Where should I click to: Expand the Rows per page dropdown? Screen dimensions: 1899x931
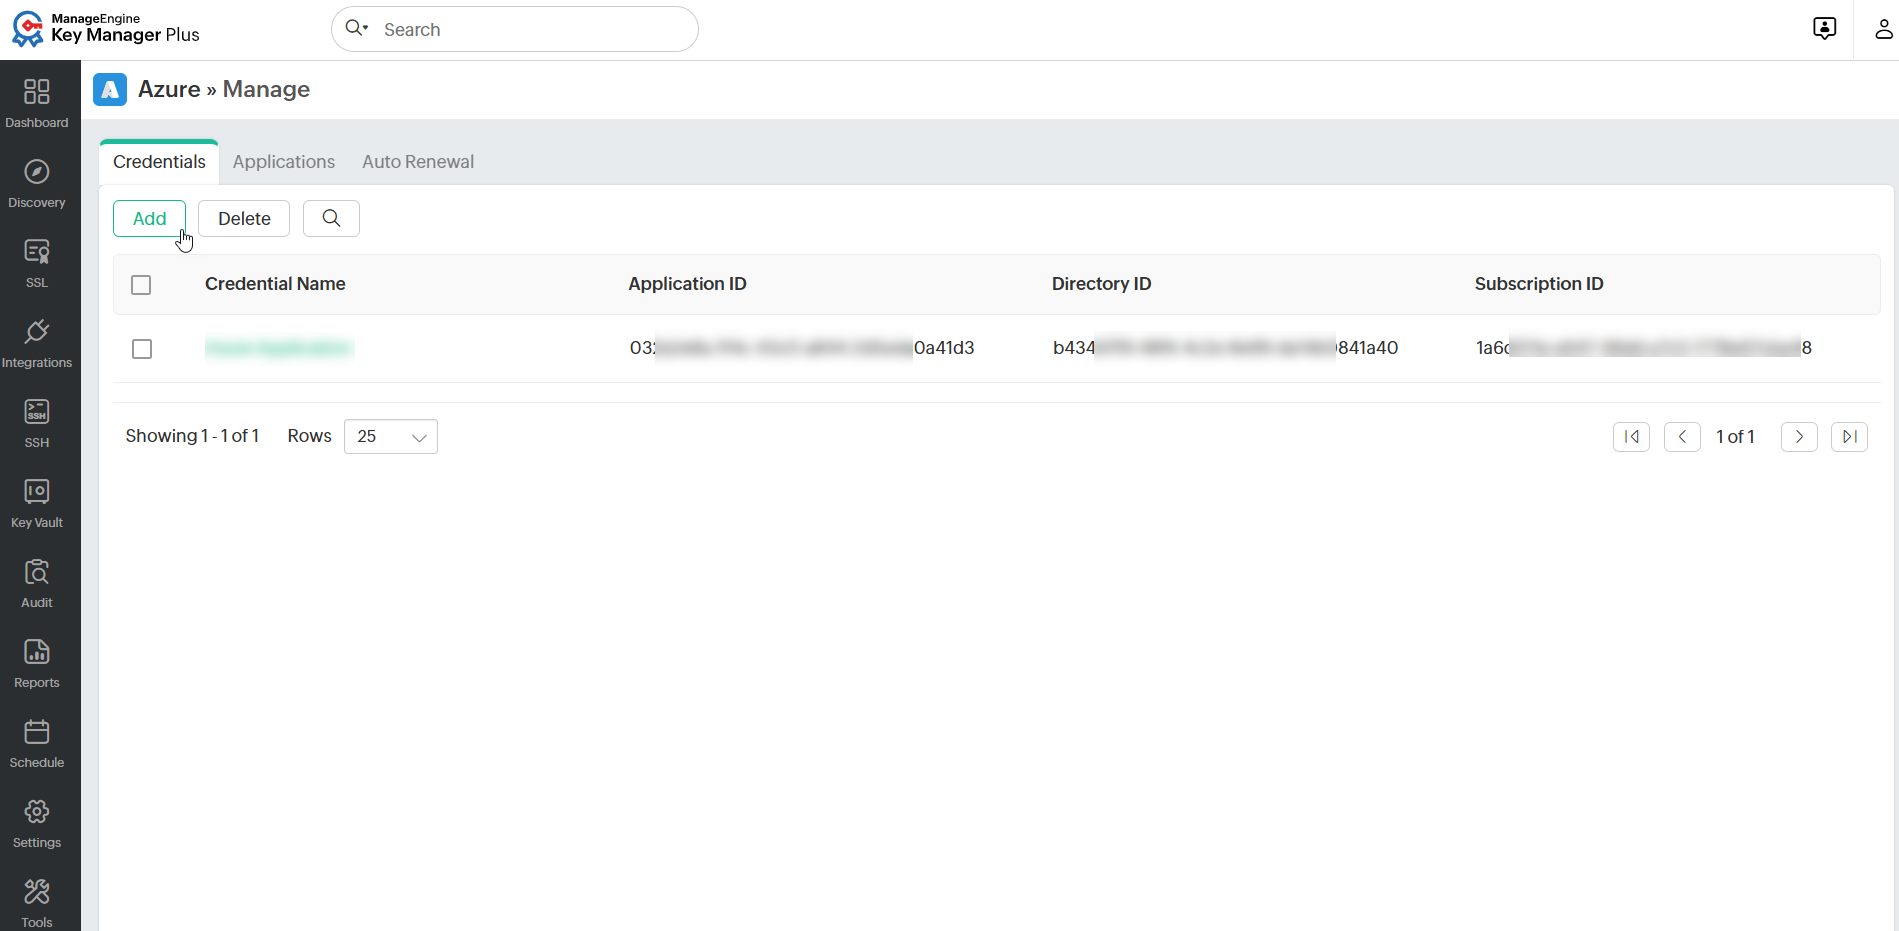391,437
